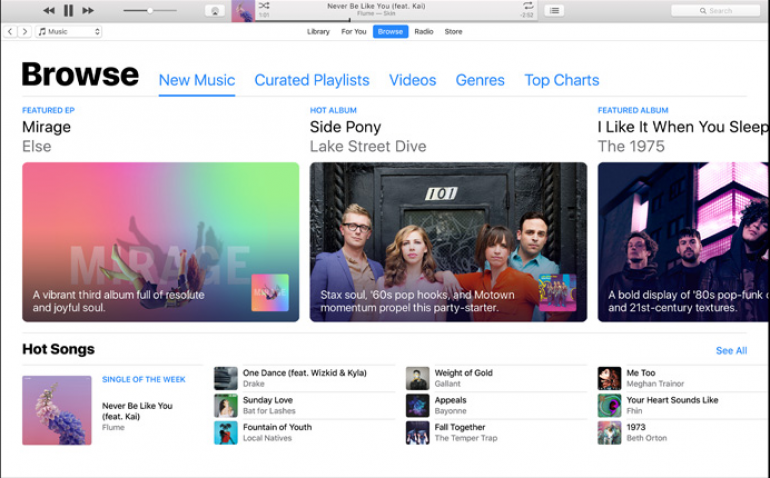770x478 pixels.
Task: Select the song title 1973
Action: click(636, 427)
